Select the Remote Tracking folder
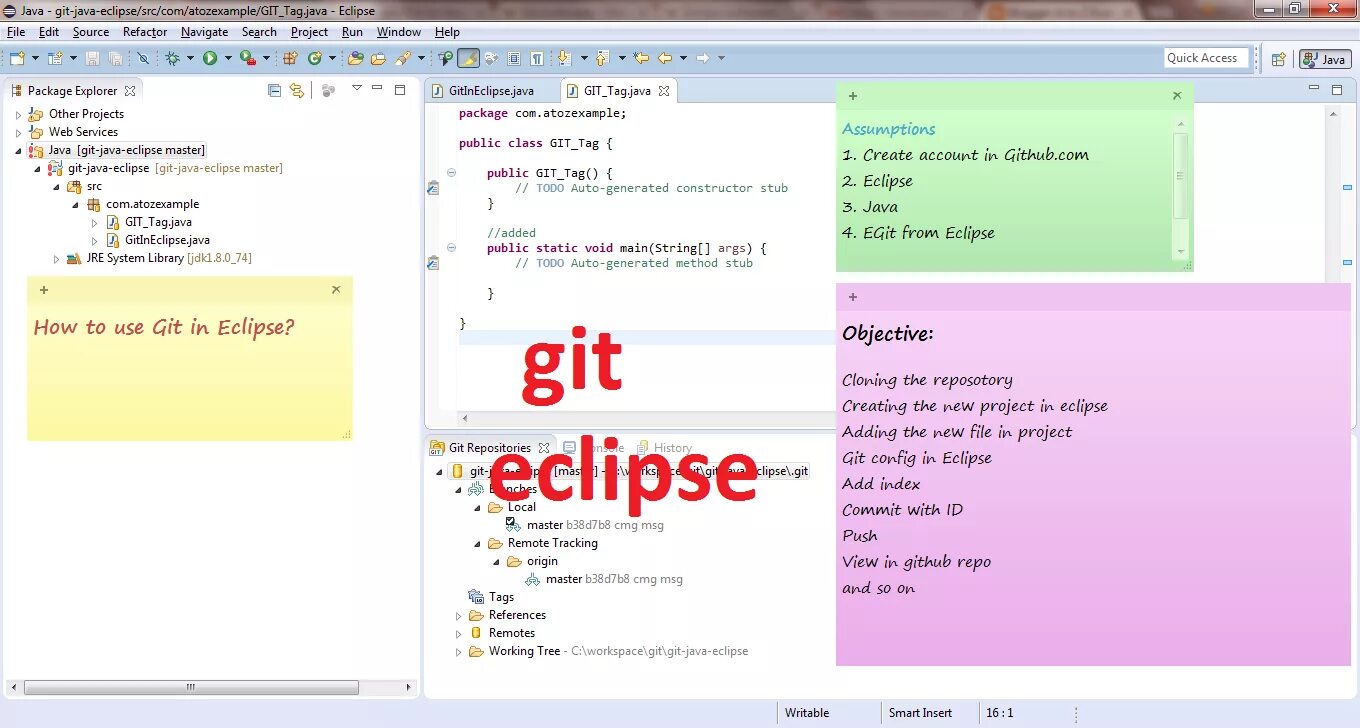Image resolution: width=1360 pixels, height=728 pixels. pos(552,543)
